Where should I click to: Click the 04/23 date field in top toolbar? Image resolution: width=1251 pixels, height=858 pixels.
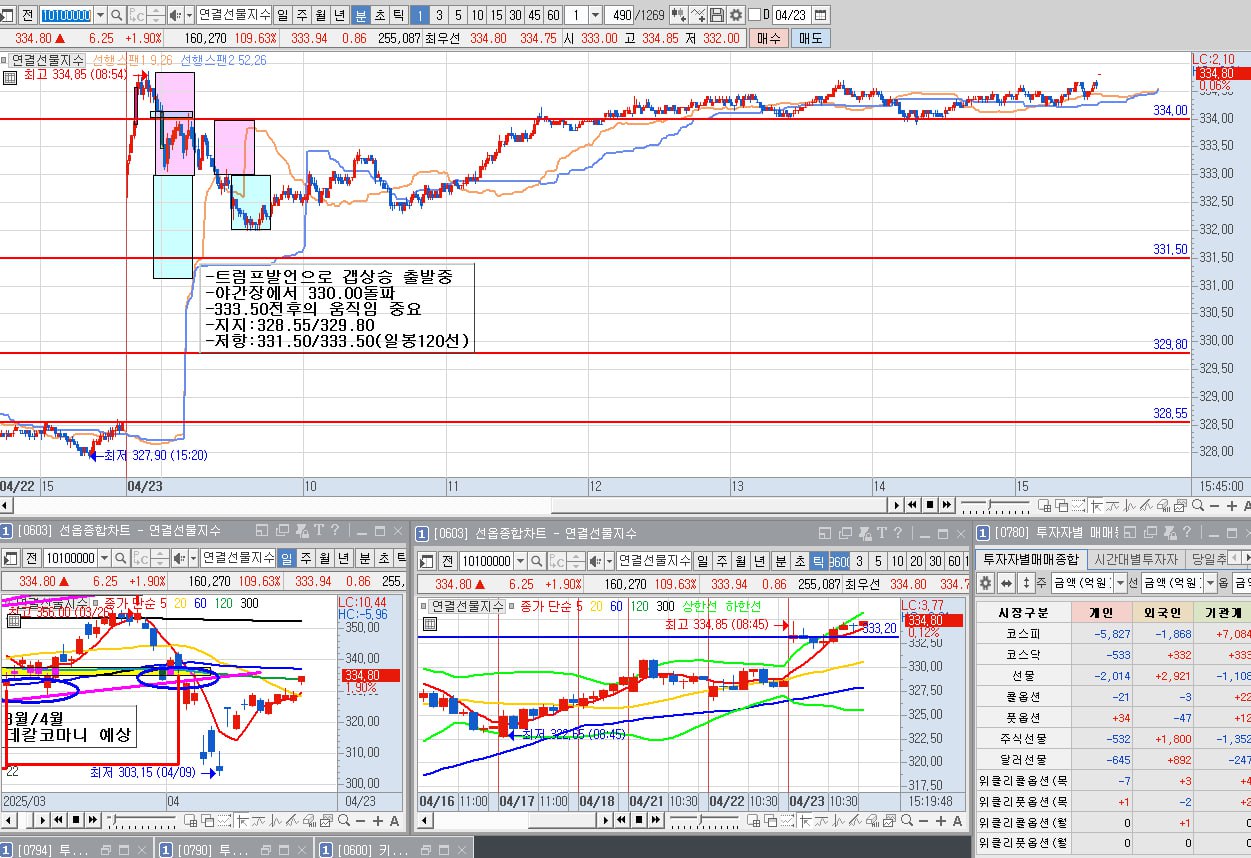click(x=790, y=15)
